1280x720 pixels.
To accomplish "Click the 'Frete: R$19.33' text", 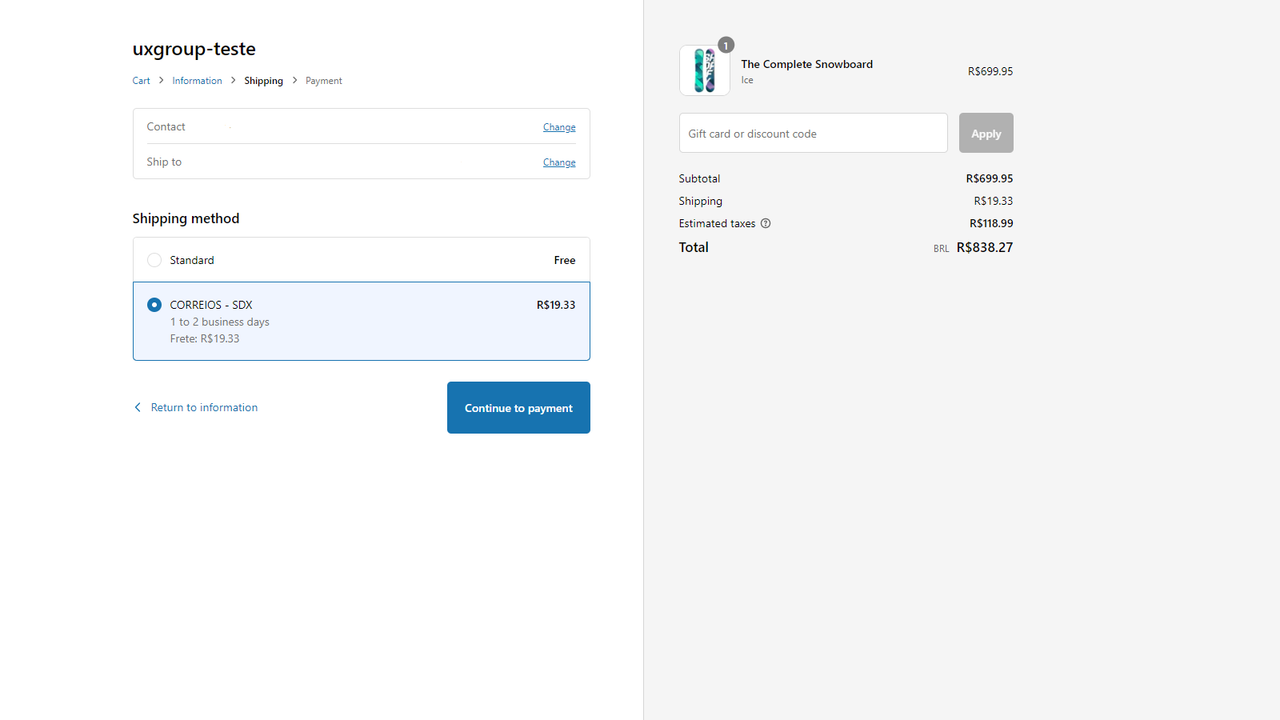I will click(x=204, y=338).
